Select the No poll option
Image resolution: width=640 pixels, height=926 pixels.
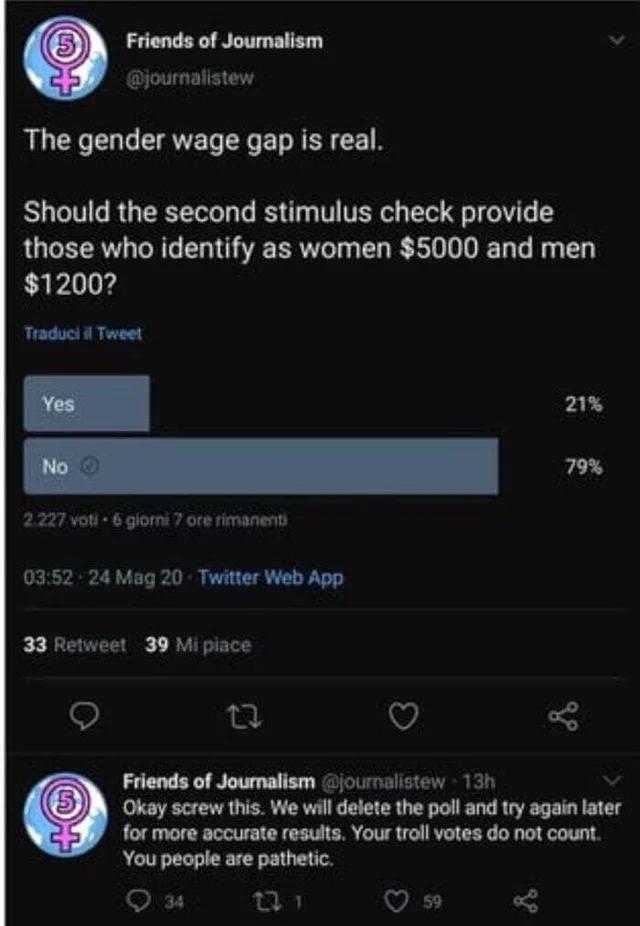click(x=261, y=466)
